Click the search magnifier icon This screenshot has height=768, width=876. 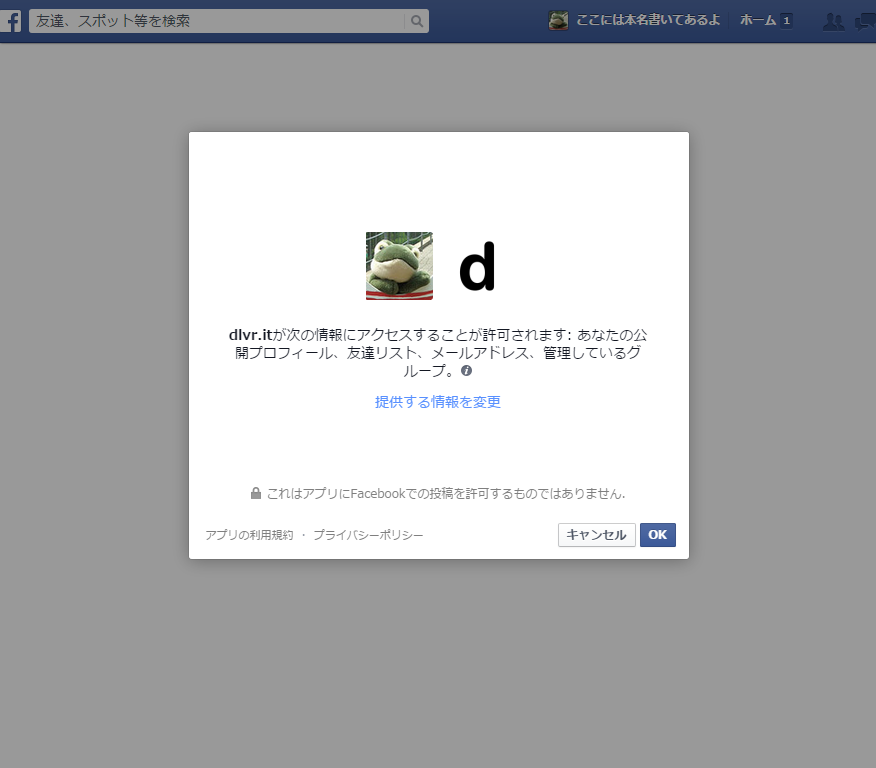coord(417,21)
